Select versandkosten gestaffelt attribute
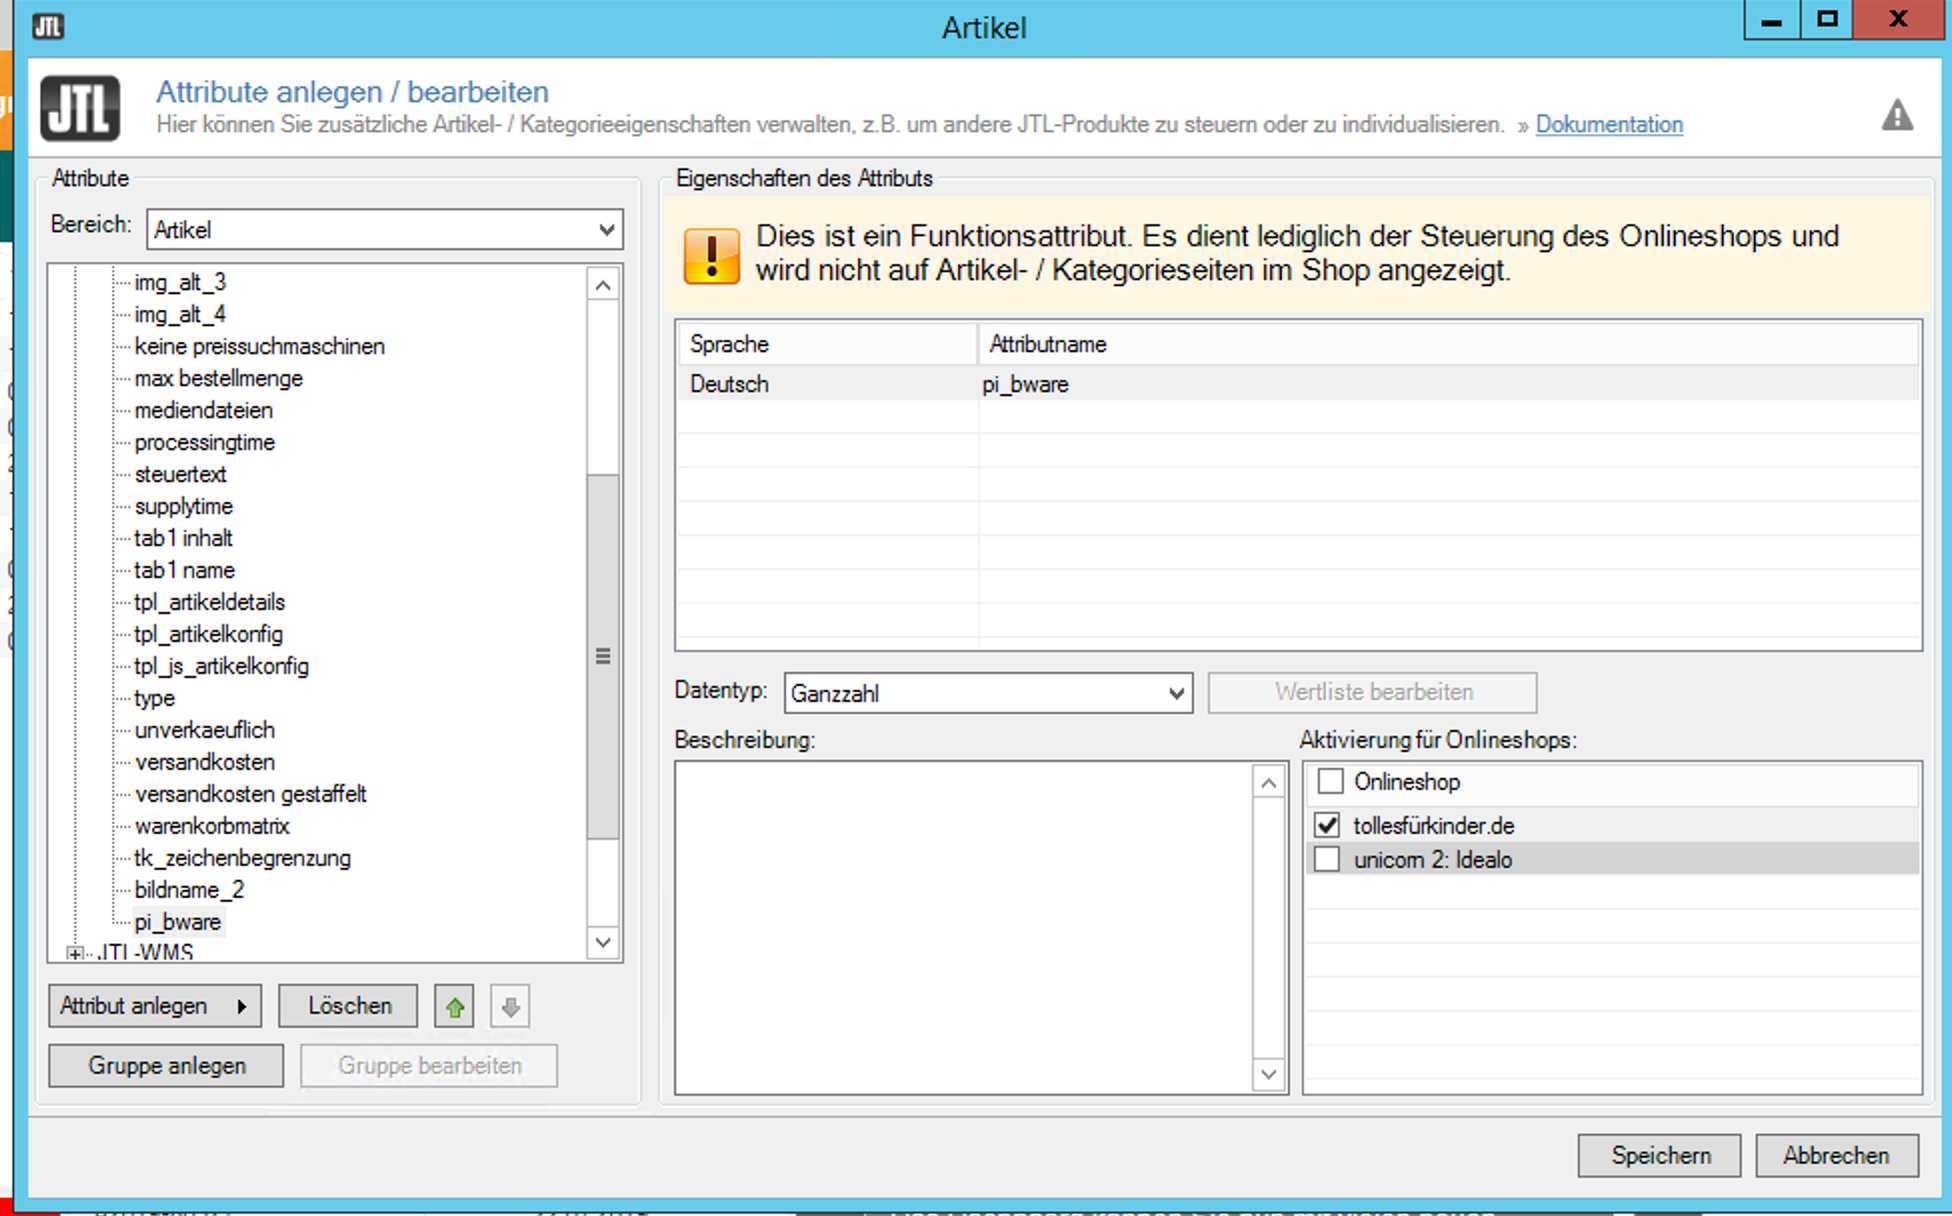Viewport: 1952px width, 1216px height. [251, 794]
